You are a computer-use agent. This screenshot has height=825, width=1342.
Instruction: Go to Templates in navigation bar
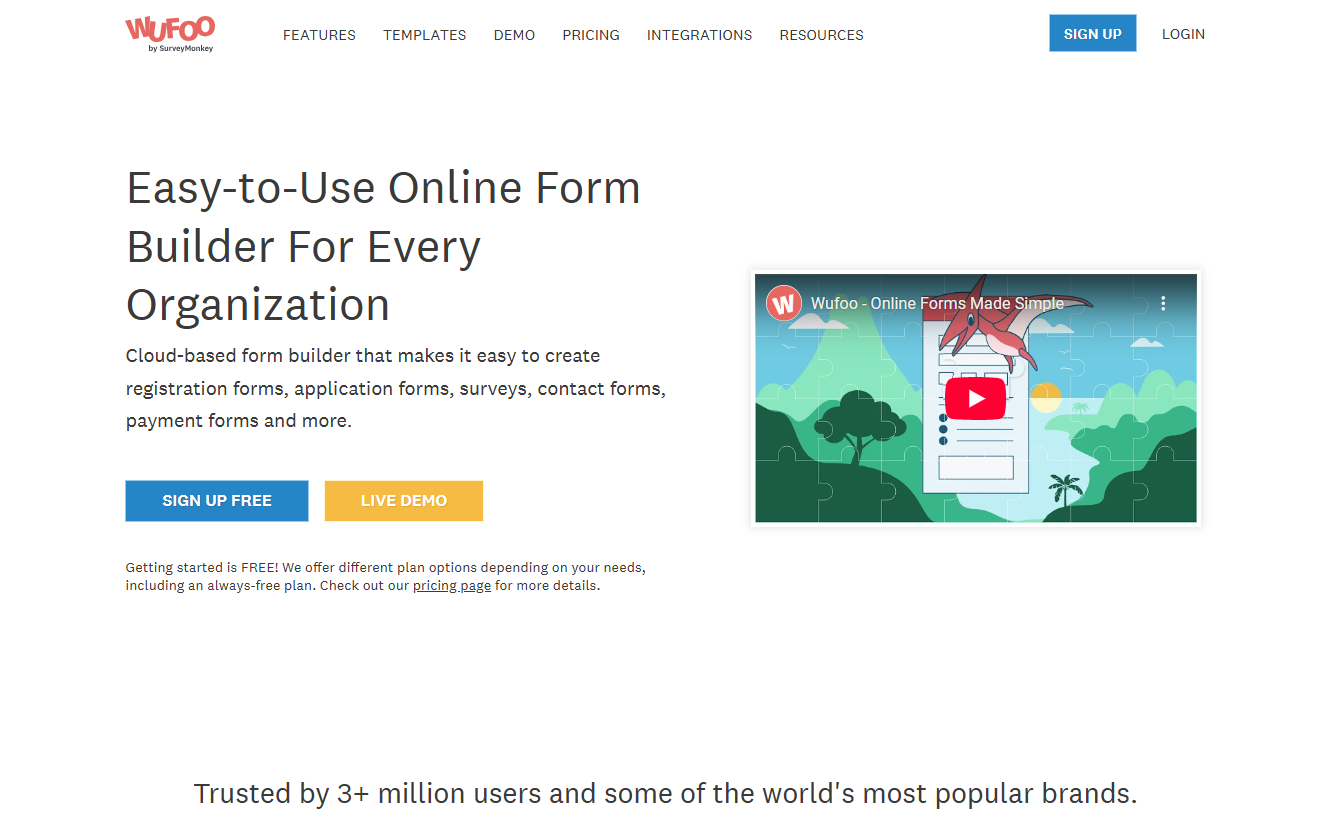coord(424,35)
